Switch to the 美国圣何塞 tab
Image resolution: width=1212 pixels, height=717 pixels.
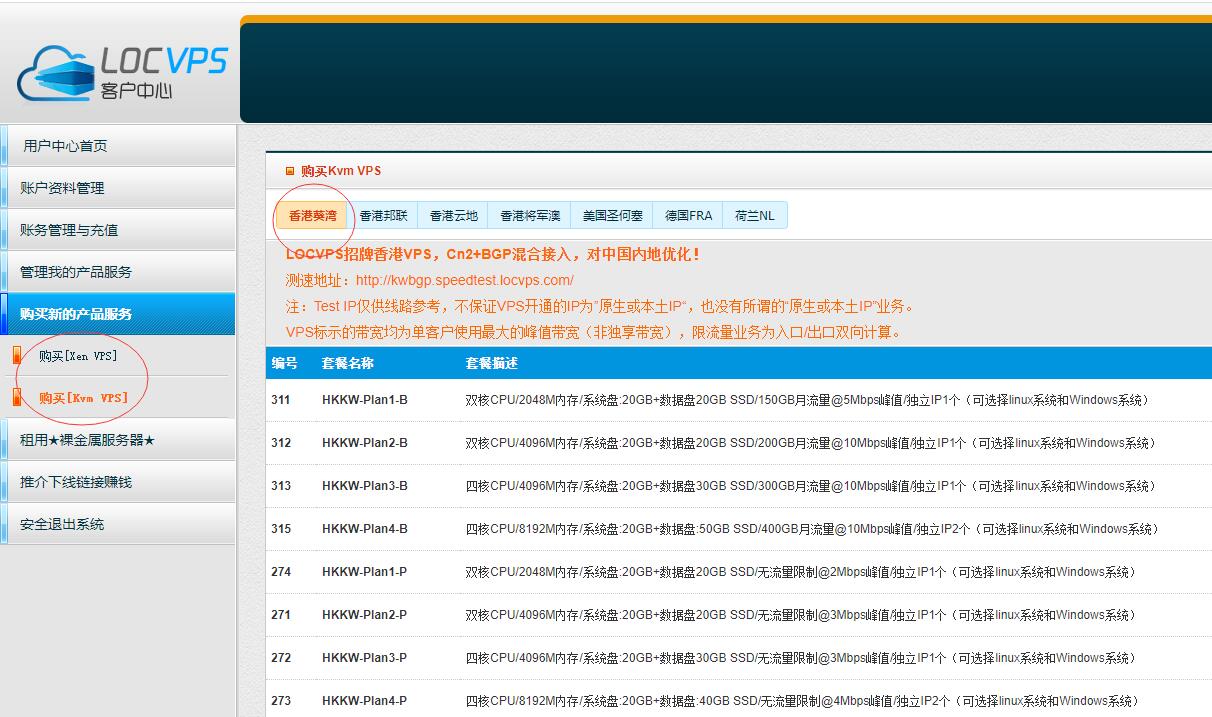point(613,215)
